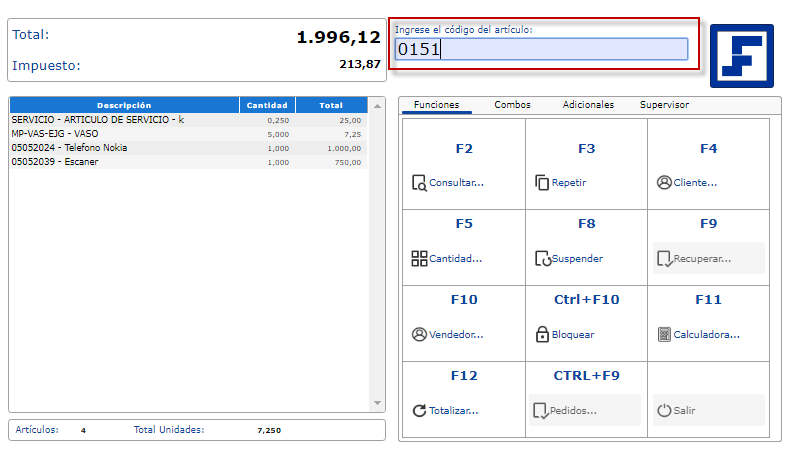Open the Combos tab
Viewport: 806px width, 473px height.
(512, 104)
